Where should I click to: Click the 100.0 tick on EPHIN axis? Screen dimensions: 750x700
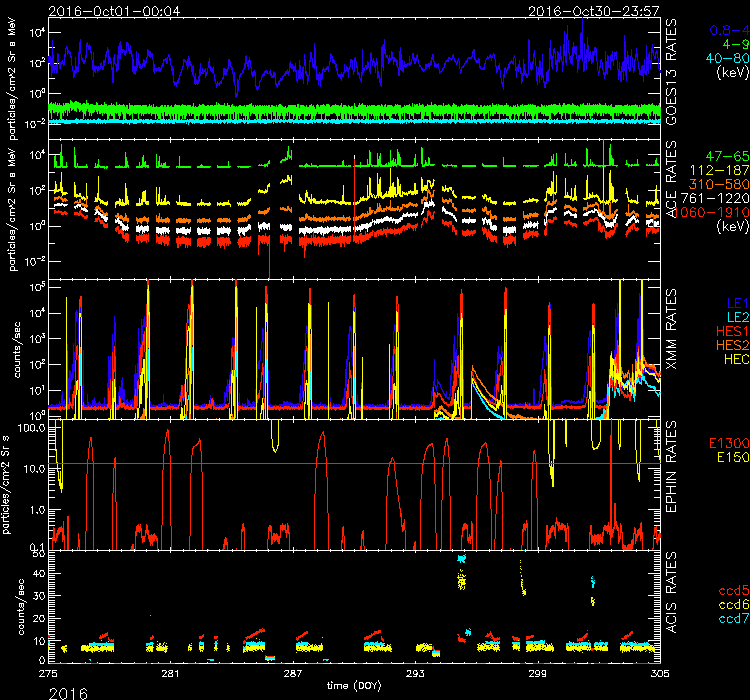[32, 428]
